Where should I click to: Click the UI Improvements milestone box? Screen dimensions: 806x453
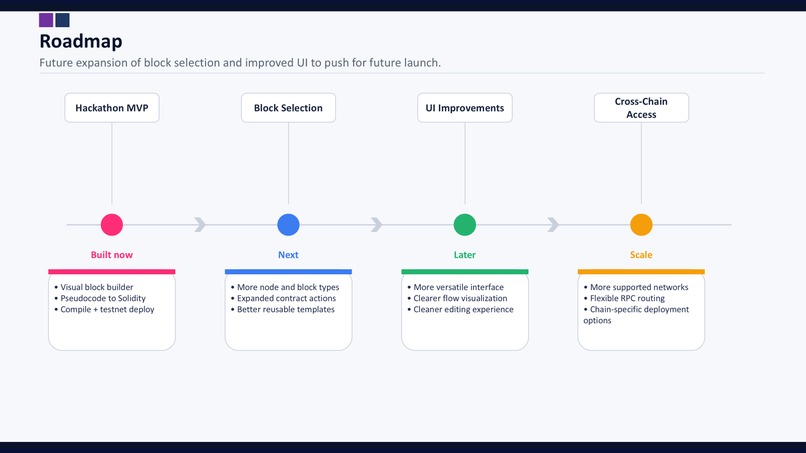pyautogui.click(x=465, y=107)
